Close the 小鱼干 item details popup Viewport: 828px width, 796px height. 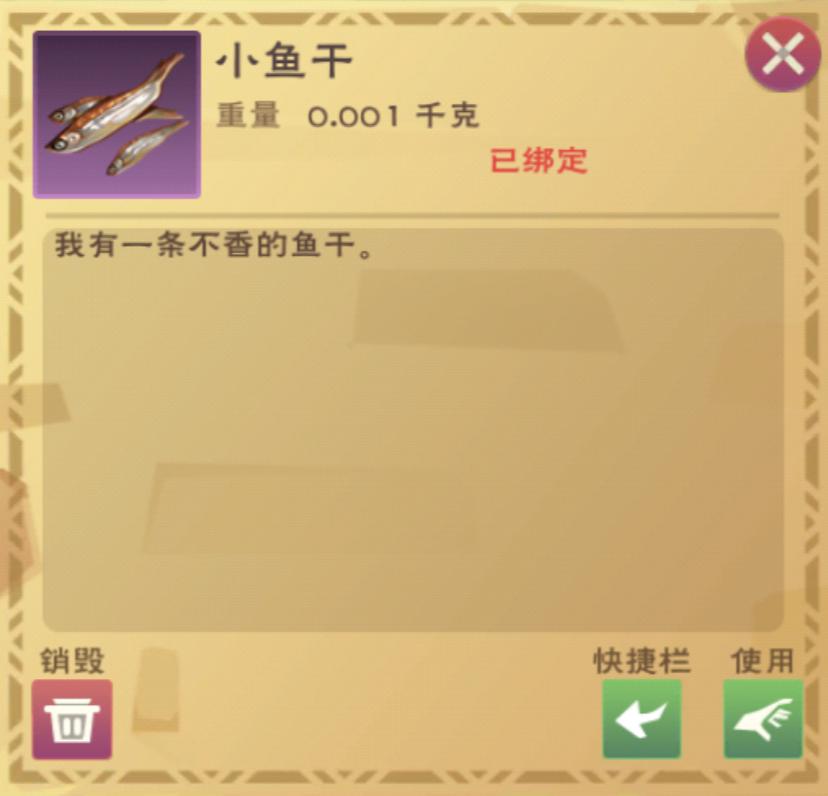tap(783, 54)
